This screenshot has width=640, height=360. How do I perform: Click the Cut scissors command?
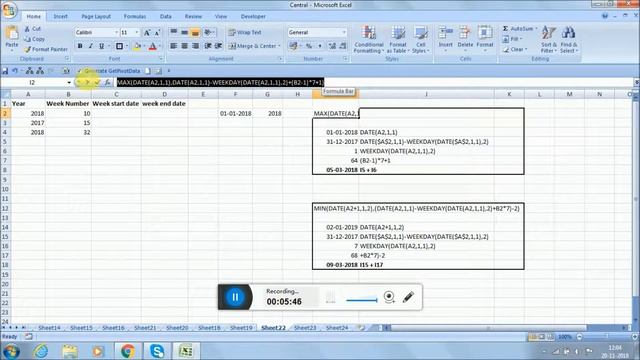pyautogui.click(x=33, y=29)
